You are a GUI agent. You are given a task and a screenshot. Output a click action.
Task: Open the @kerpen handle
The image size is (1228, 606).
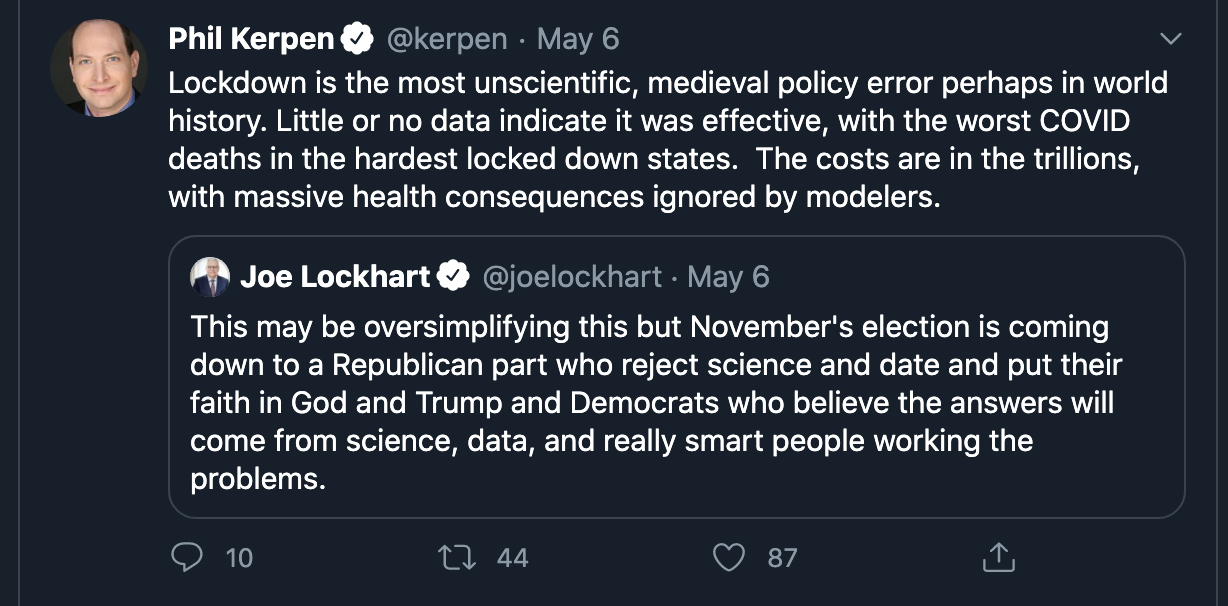coord(446,39)
